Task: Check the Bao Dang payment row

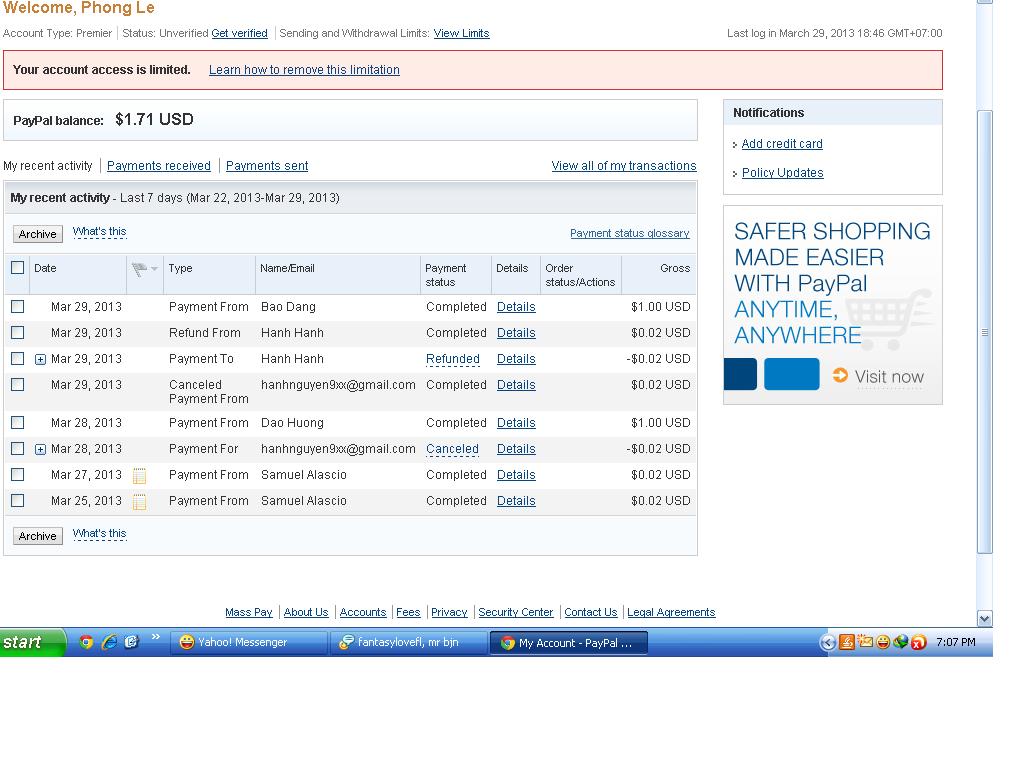Action: click(x=18, y=306)
